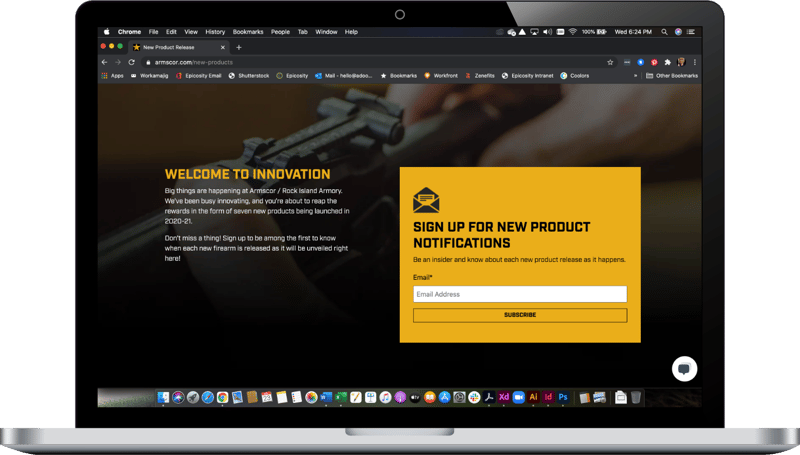The image size is (800, 455).
Task: Click the volume icon in menu bar
Action: point(547,32)
